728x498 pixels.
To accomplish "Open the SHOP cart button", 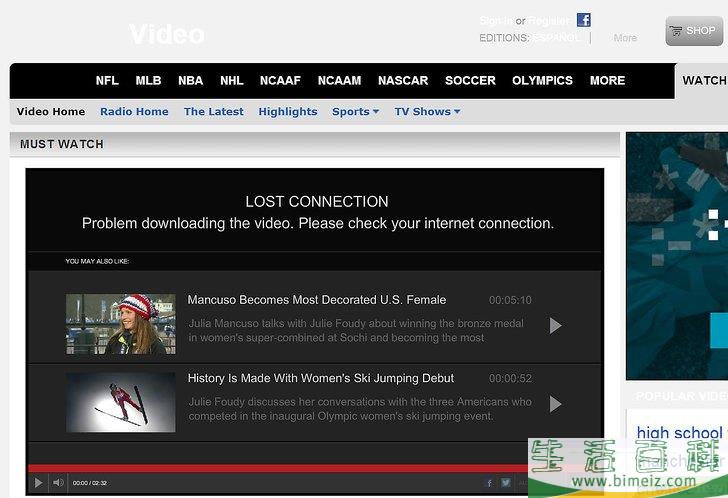I will 693,31.
